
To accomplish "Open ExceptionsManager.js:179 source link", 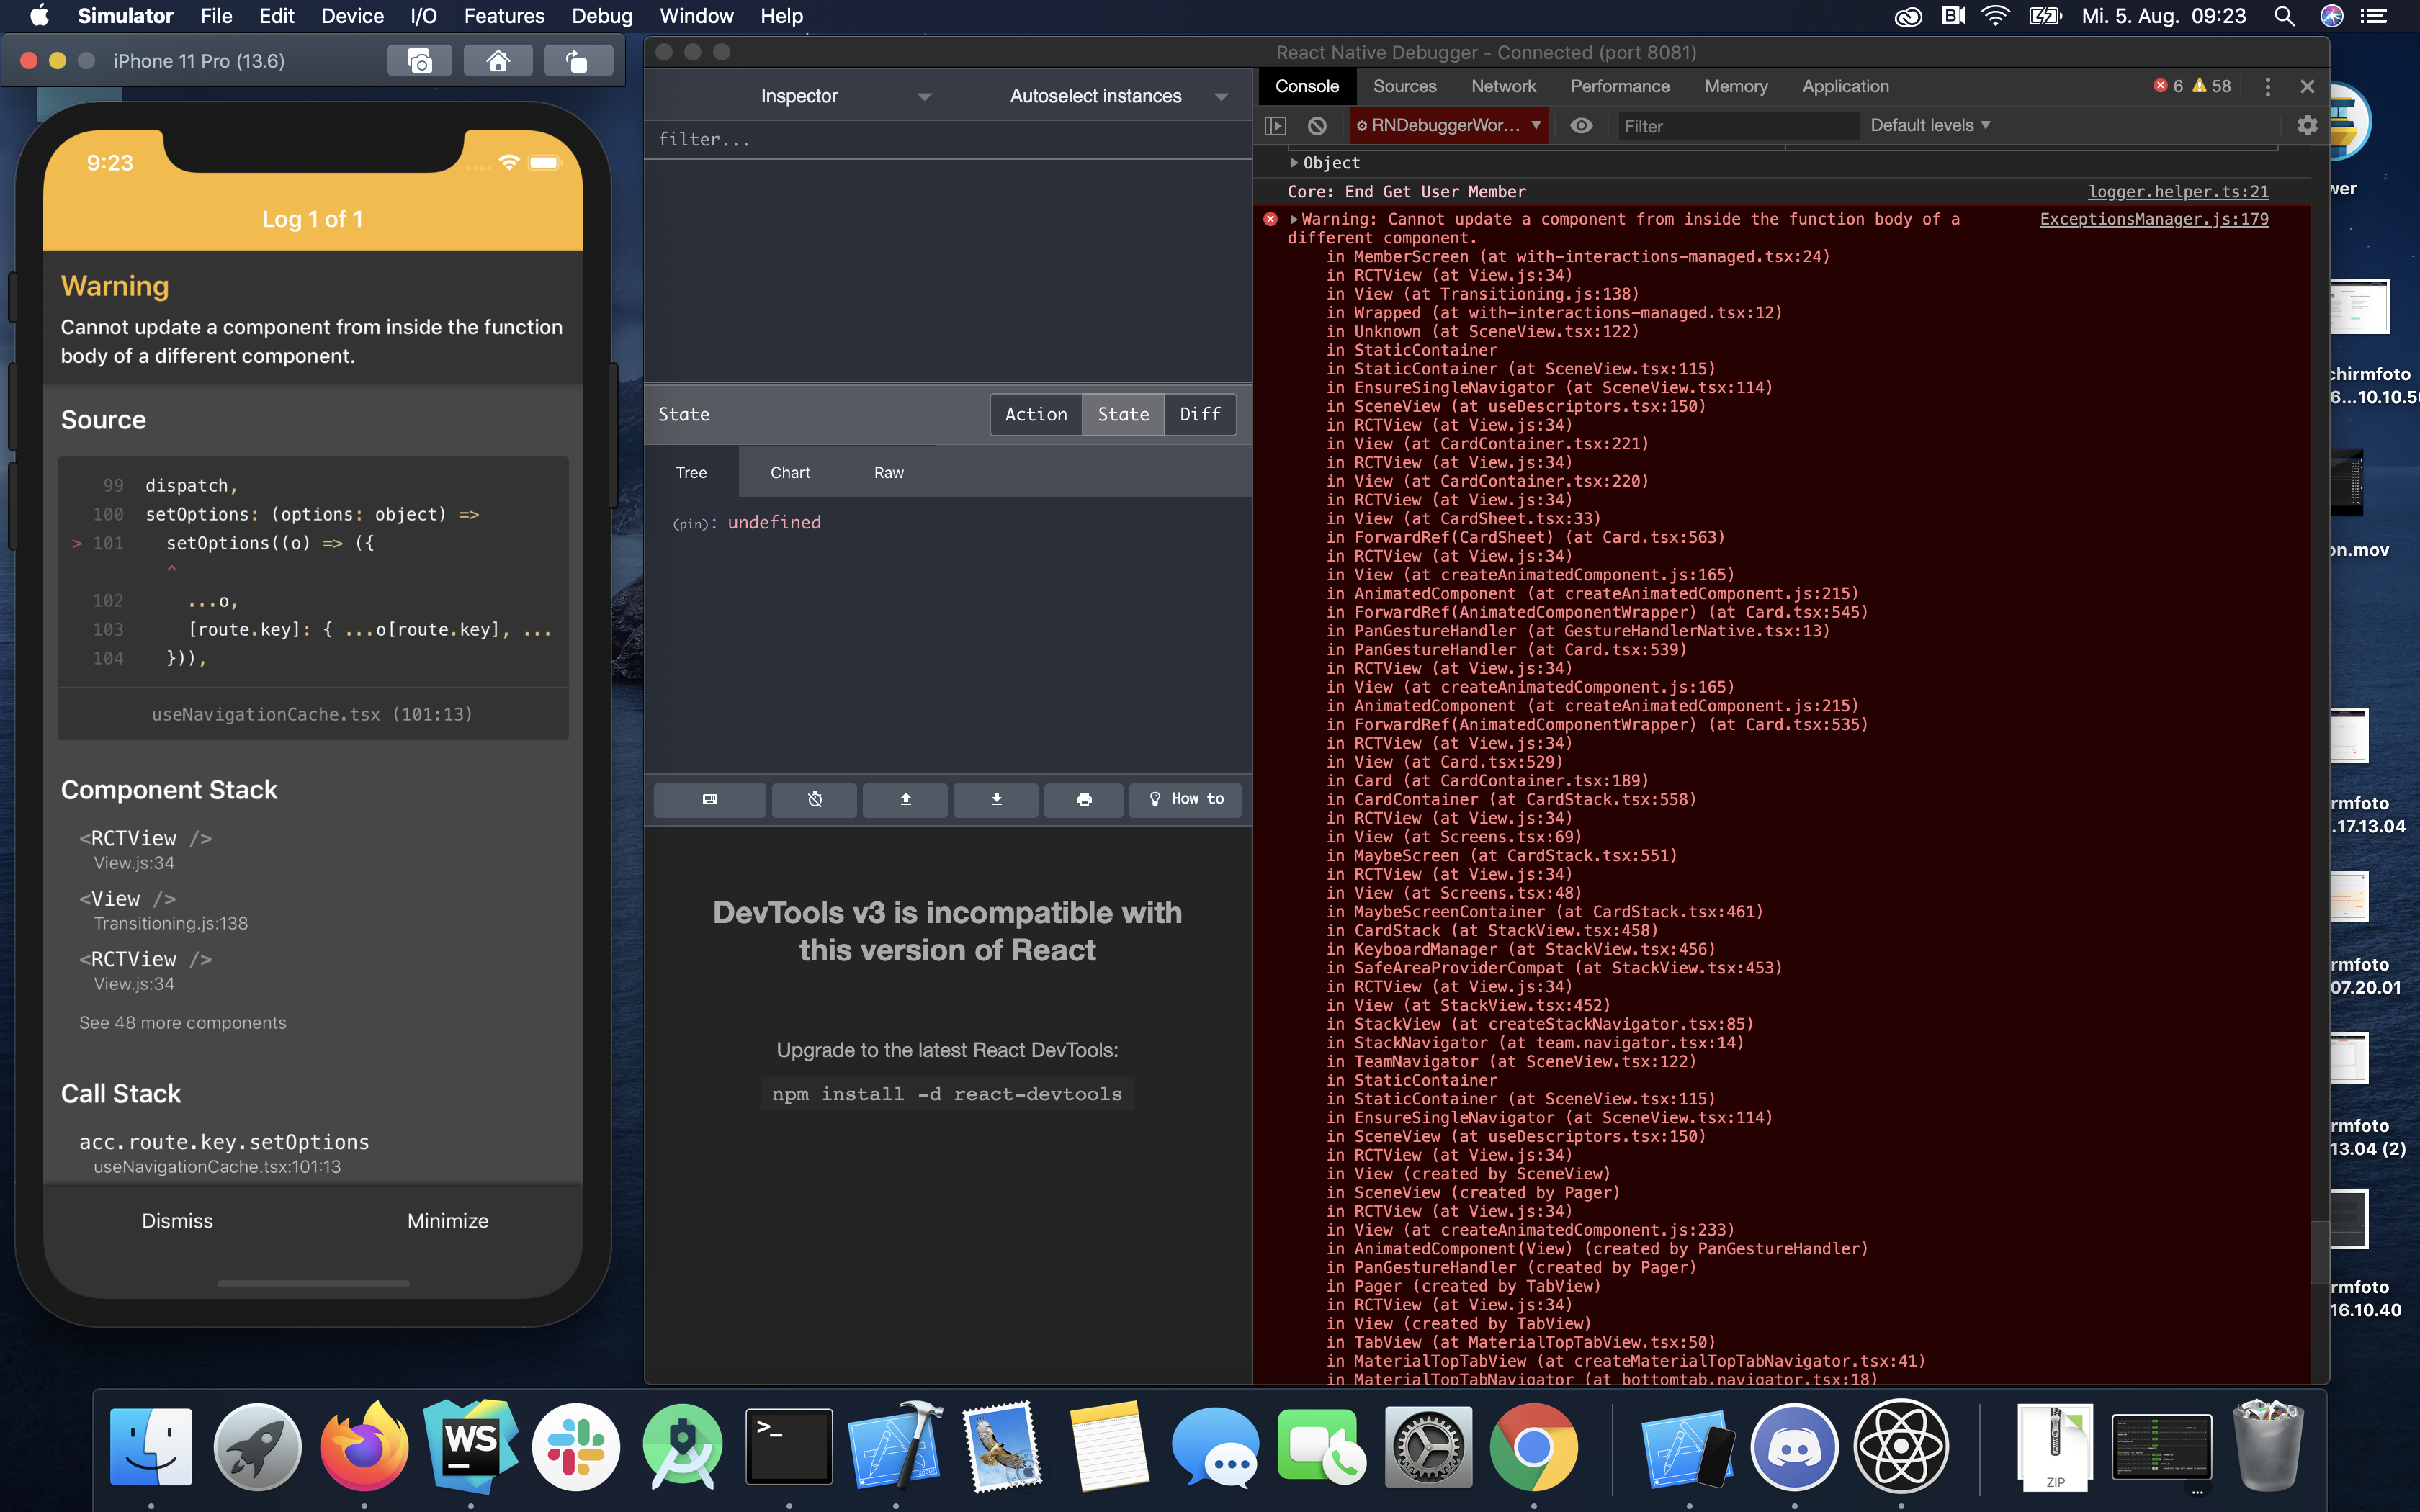I will click(x=2154, y=220).
